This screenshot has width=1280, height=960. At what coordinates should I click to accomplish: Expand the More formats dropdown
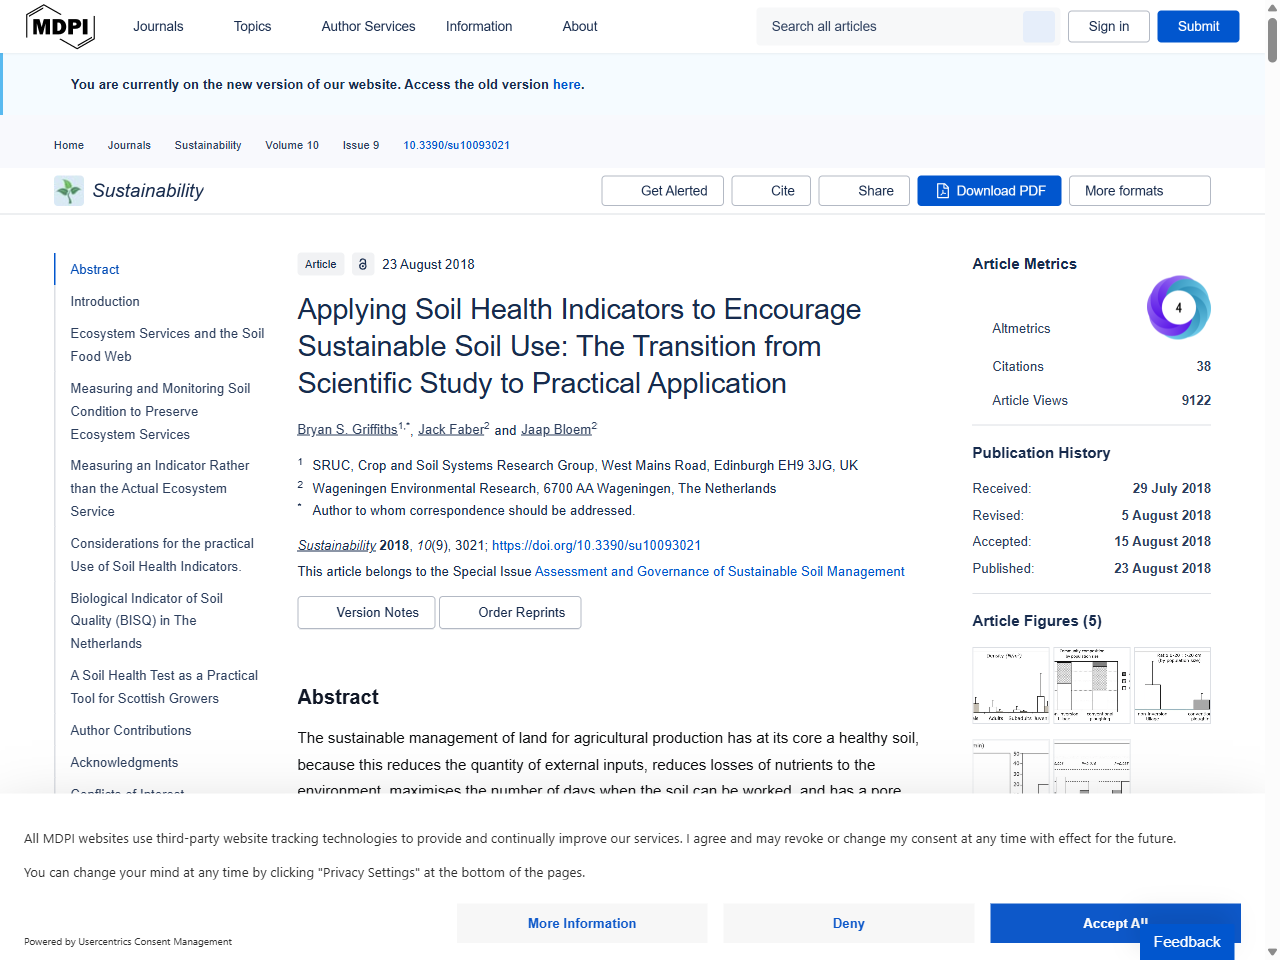tap(1139, 191)
